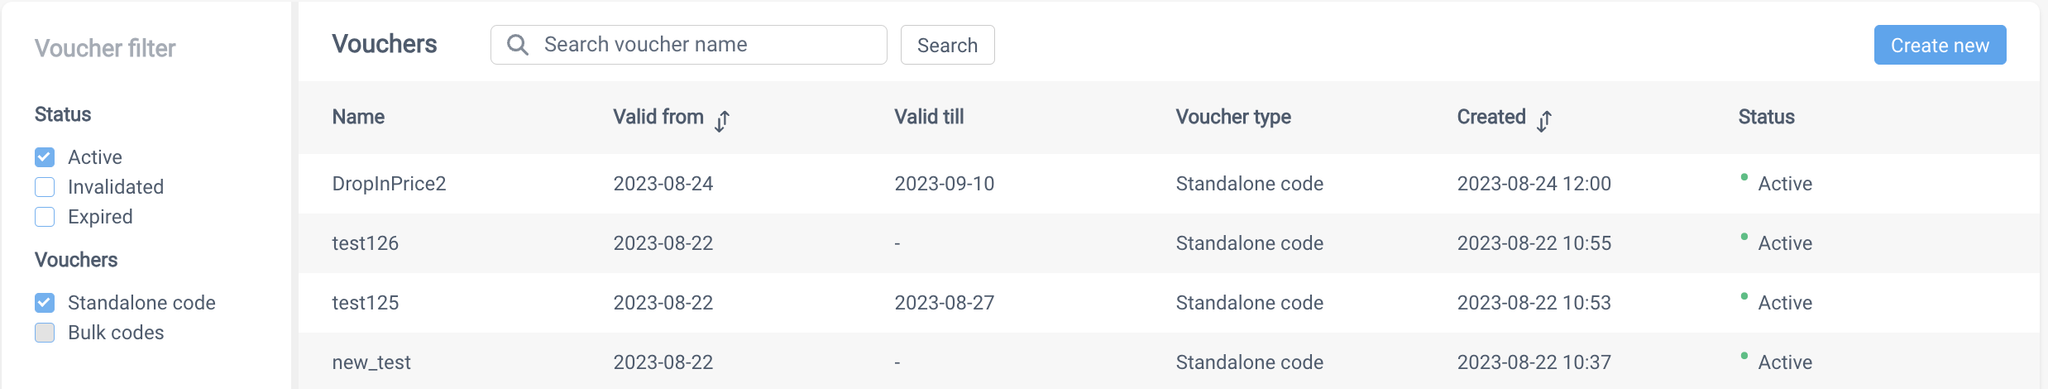Open voucher named test125
Image resolution: width=2048 pixels, height=389 pixels.
pos(1169,303)
